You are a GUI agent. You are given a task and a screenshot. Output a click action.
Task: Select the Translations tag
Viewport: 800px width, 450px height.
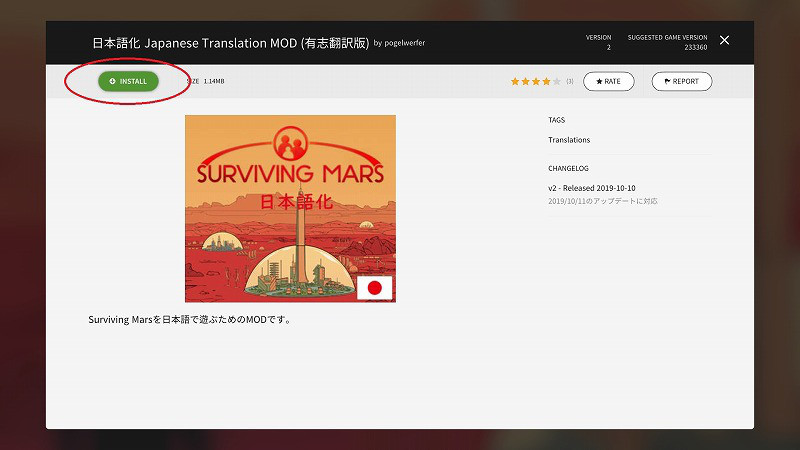(x=569, y=140)
